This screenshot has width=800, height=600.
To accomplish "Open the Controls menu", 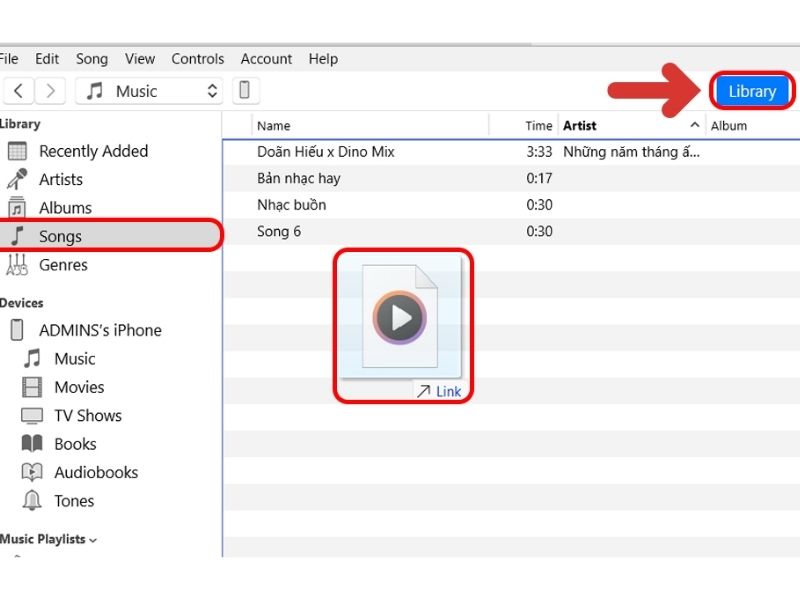I will point(197,59).
